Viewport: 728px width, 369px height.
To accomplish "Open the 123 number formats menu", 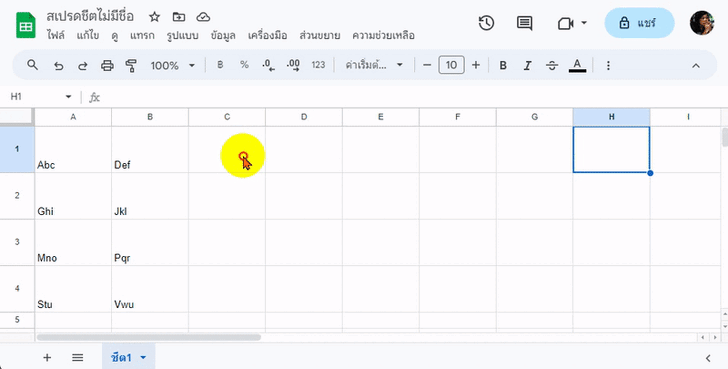I will point(318,65).
